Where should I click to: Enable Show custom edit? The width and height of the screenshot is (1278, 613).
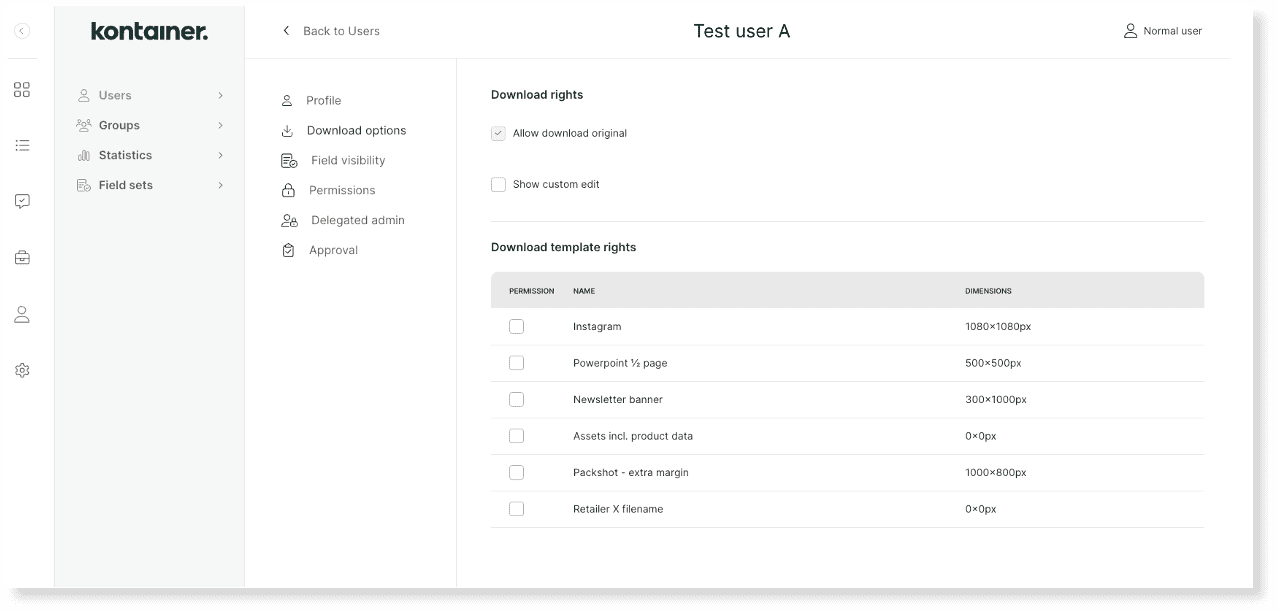pyautogui.click(x=497, y=184)
